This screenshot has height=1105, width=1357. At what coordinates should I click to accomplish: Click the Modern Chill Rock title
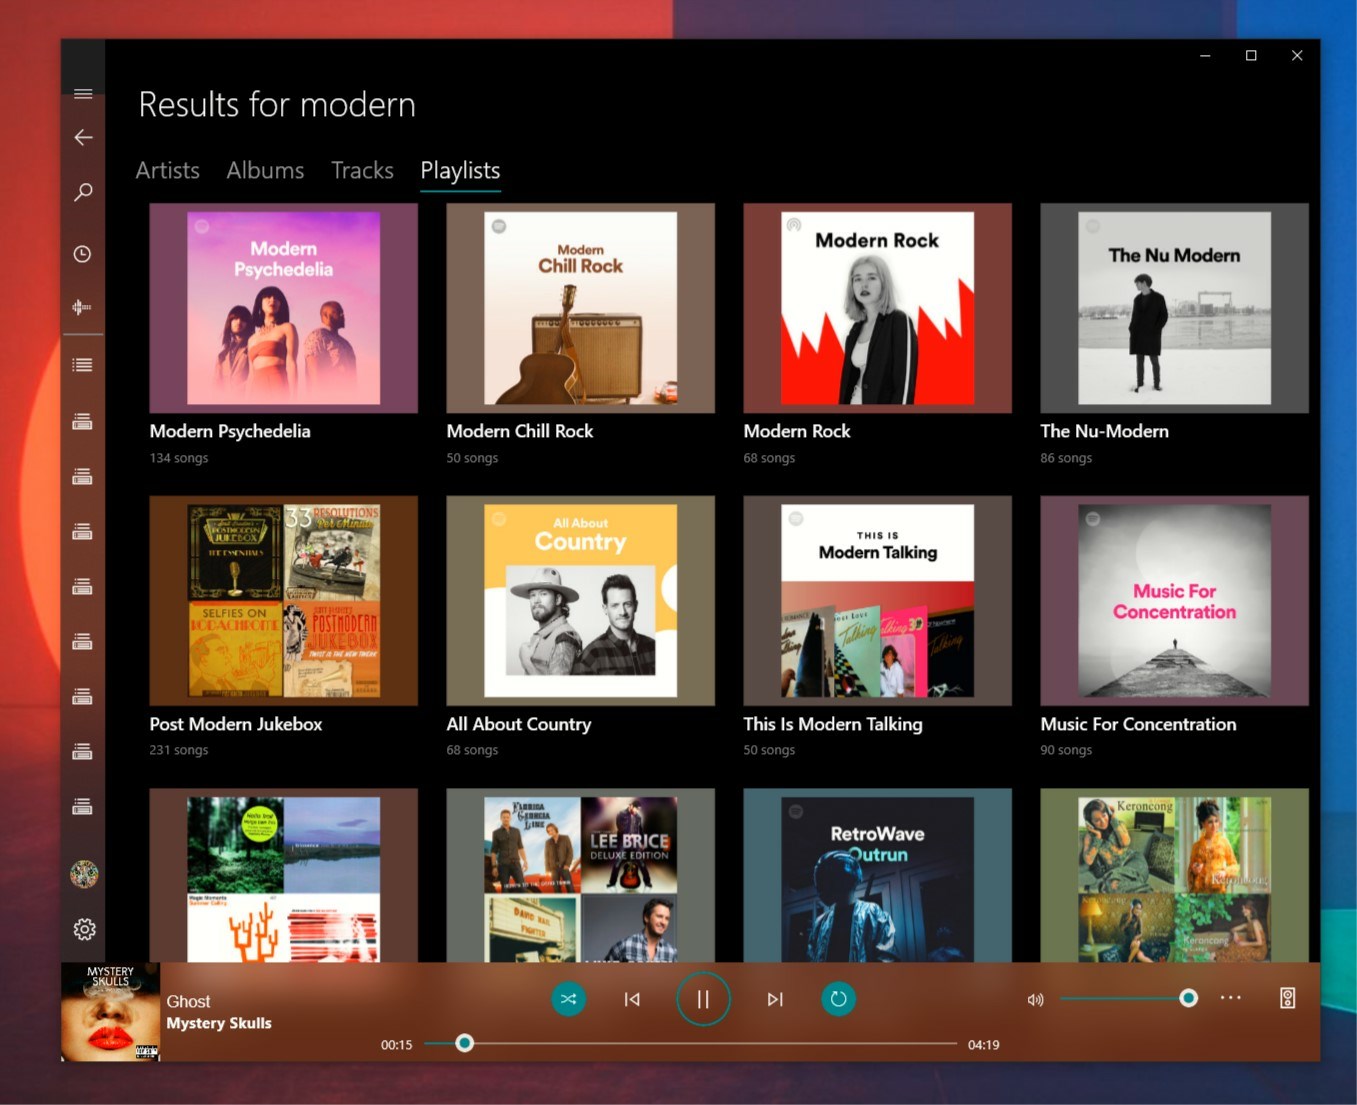(x=520, y=431)
